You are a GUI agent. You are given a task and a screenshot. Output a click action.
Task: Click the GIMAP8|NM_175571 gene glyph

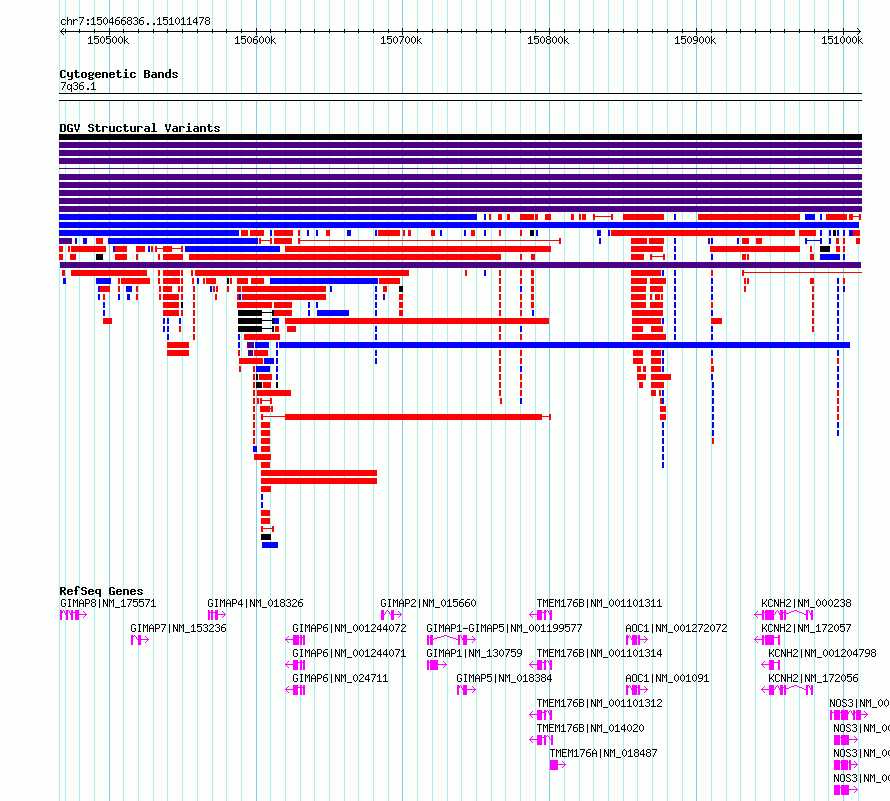pos(73,615)
